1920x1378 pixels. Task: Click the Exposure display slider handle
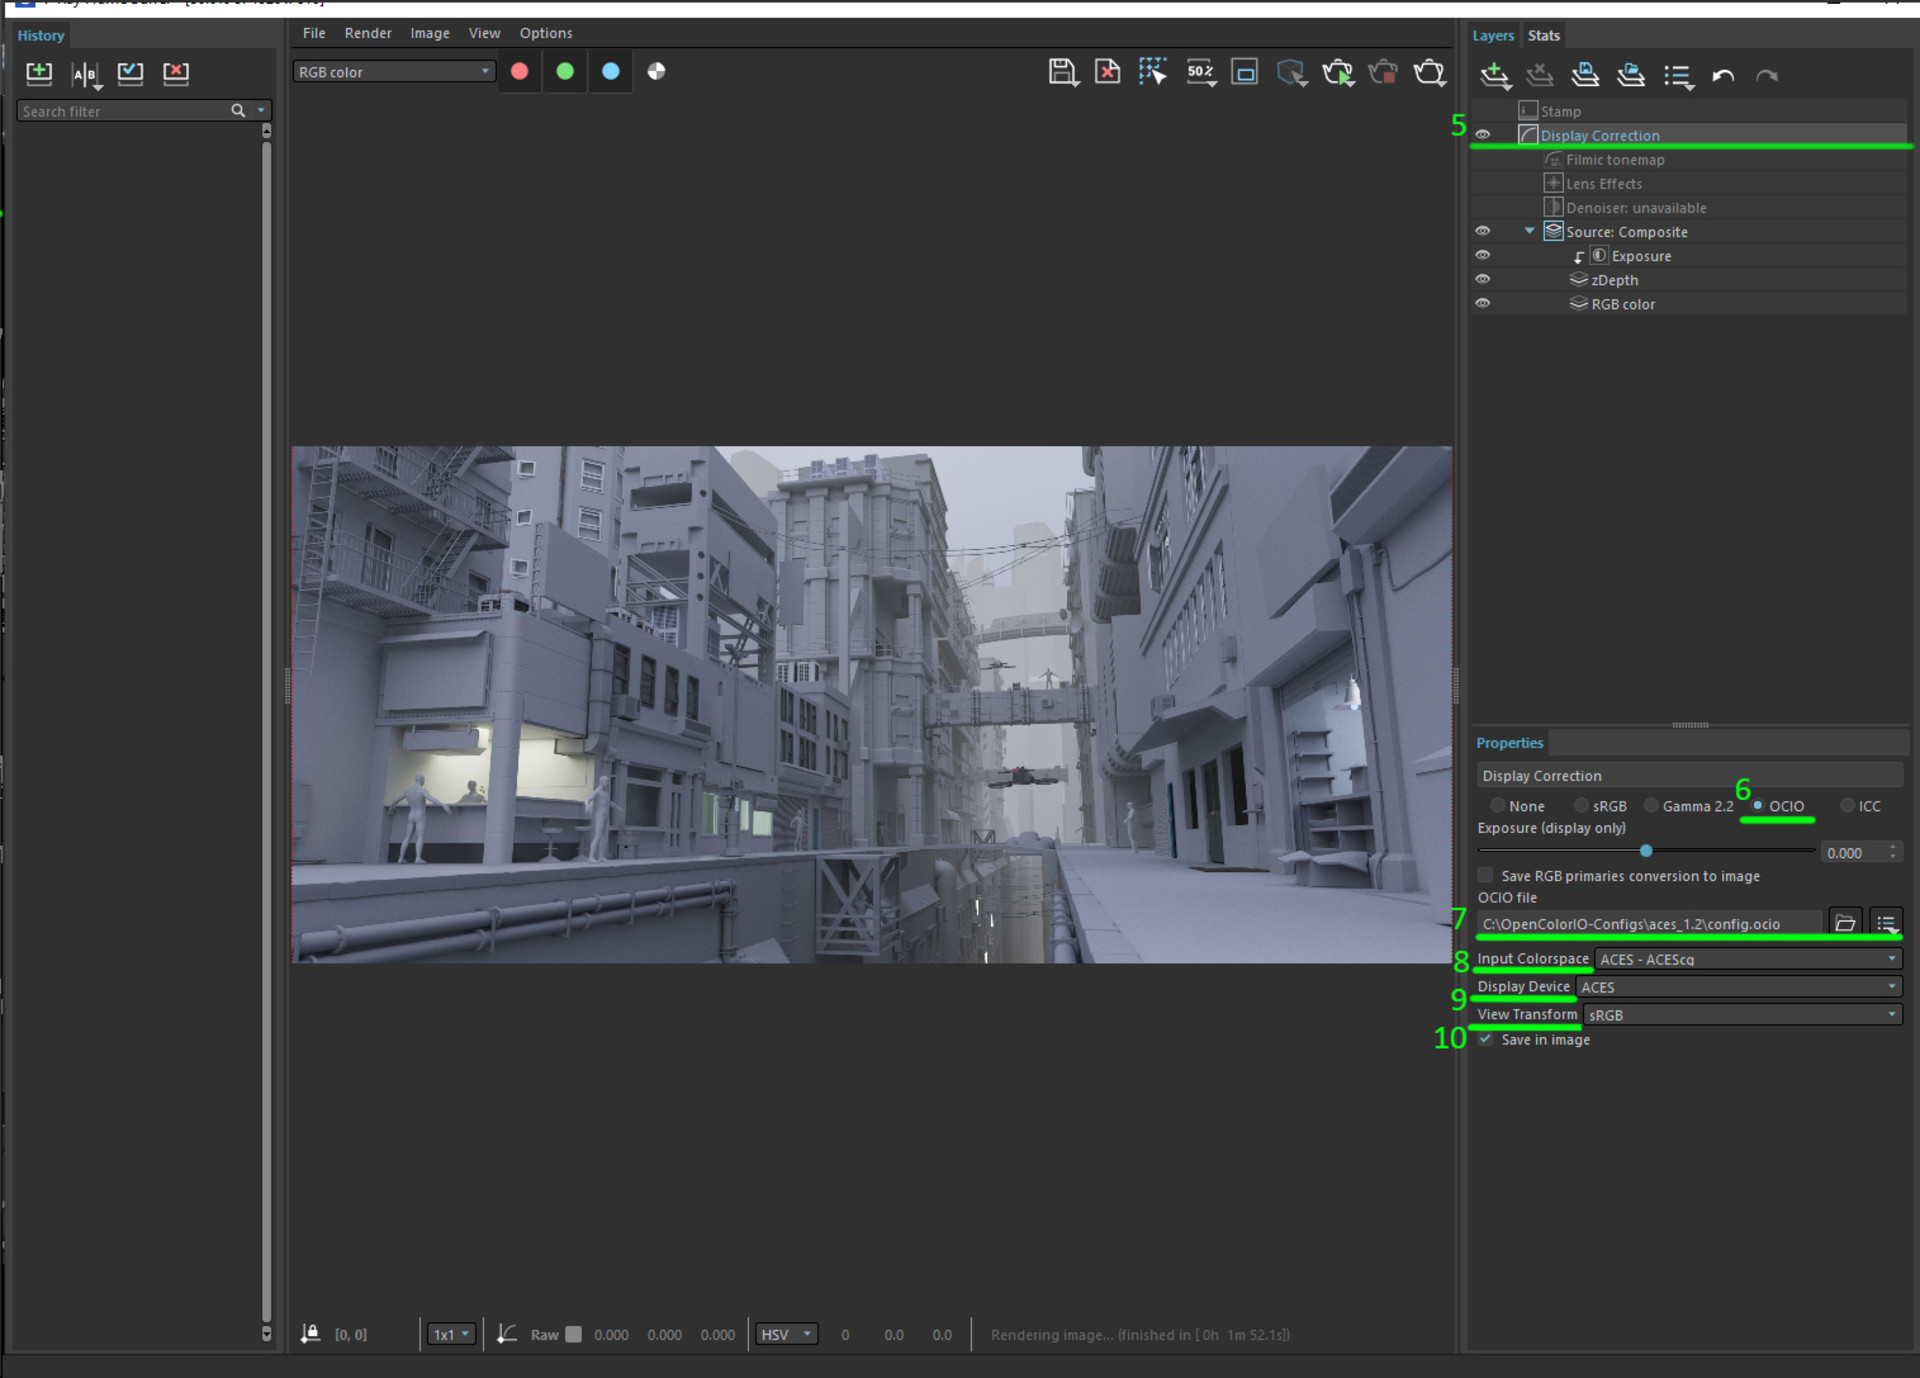pyautogui.click(x=1646, y=851)
